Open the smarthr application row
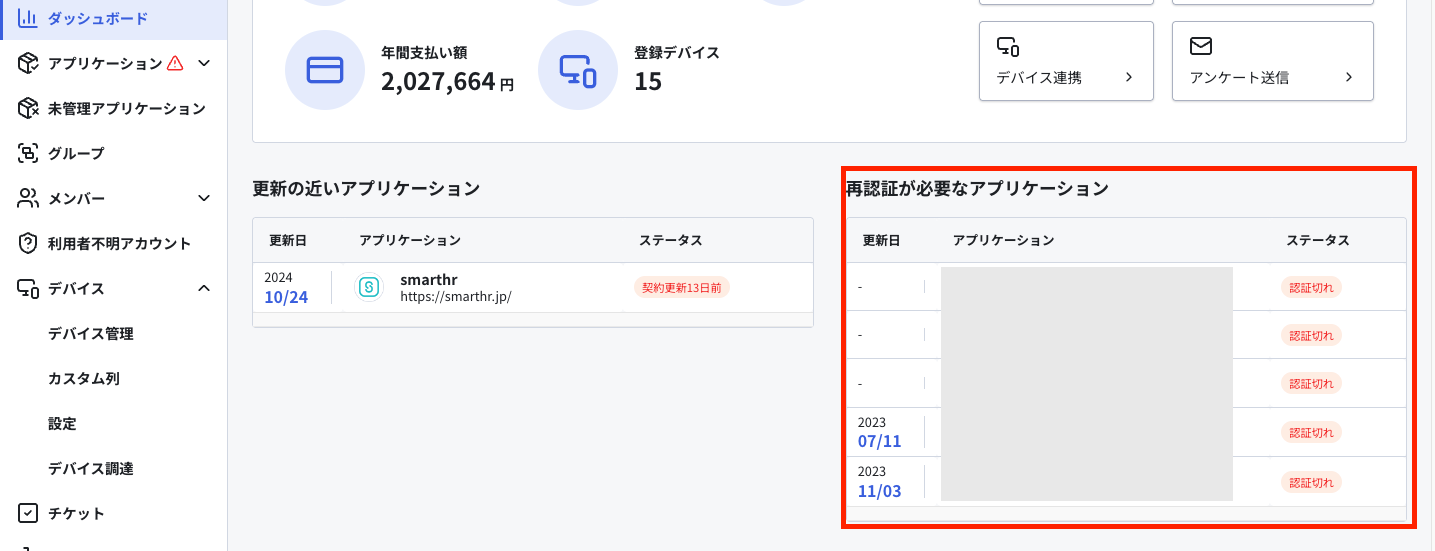 (x=533, y=287)
